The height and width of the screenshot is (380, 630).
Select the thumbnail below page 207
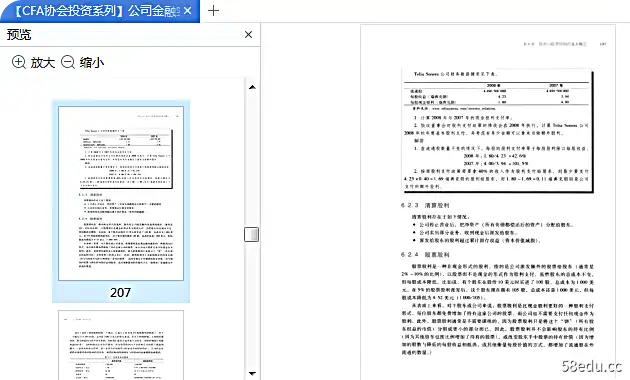coord(121,345)
